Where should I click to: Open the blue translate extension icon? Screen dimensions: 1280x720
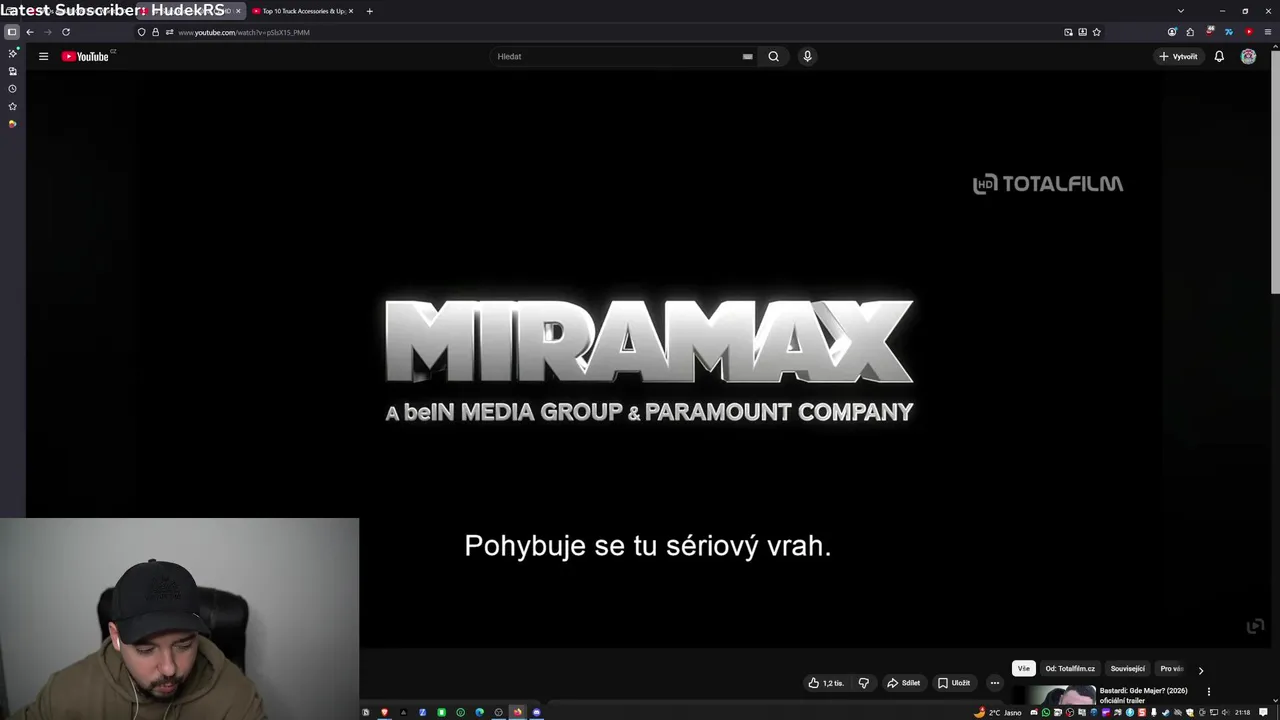[x=1229, y=32]
